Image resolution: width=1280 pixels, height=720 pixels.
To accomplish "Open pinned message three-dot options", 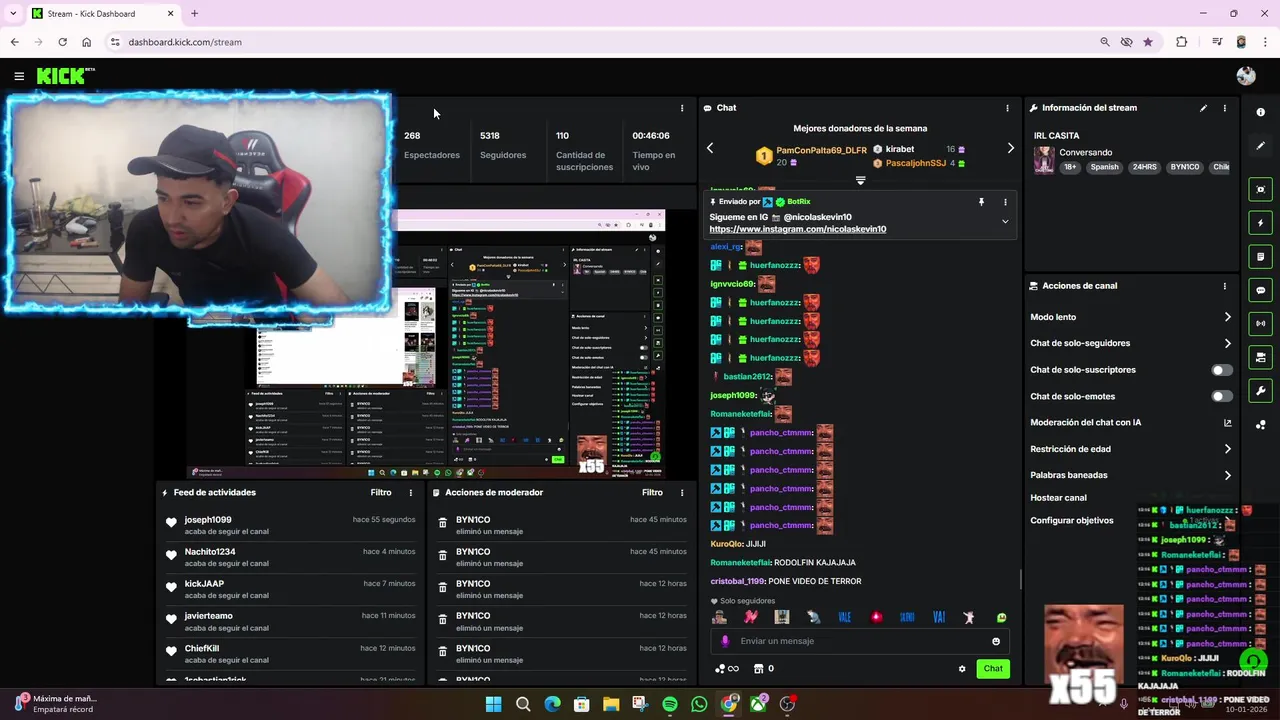I will point(1005,202).
